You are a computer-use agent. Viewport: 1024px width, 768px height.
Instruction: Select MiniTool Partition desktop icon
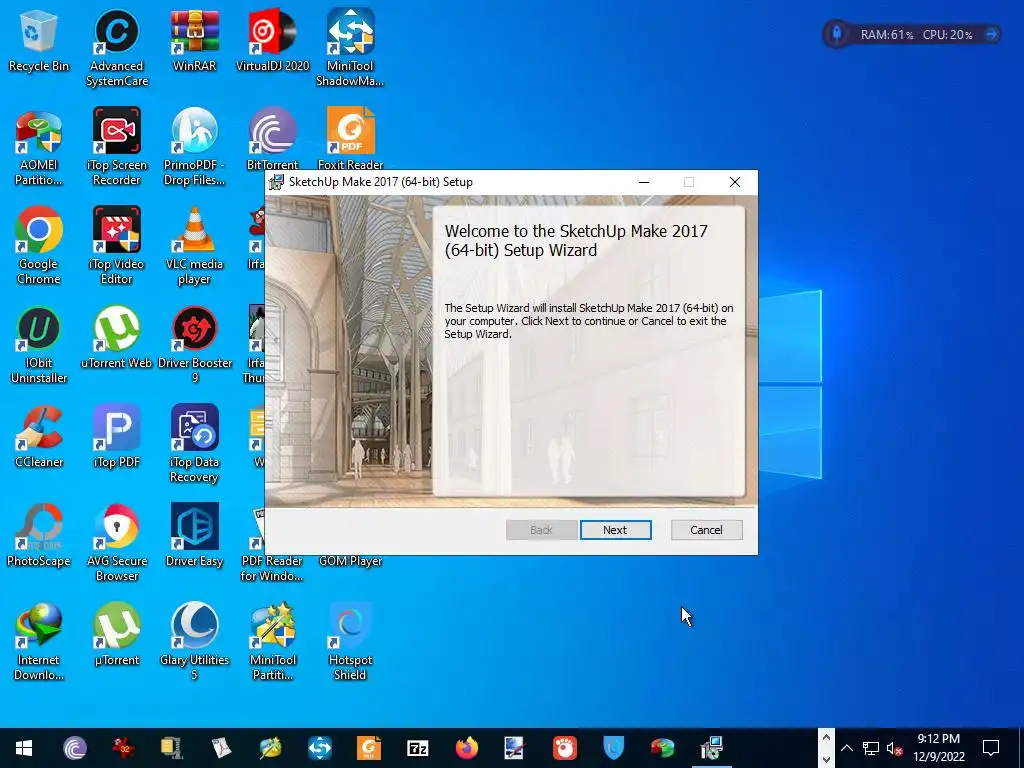click(x=272, y=643)
